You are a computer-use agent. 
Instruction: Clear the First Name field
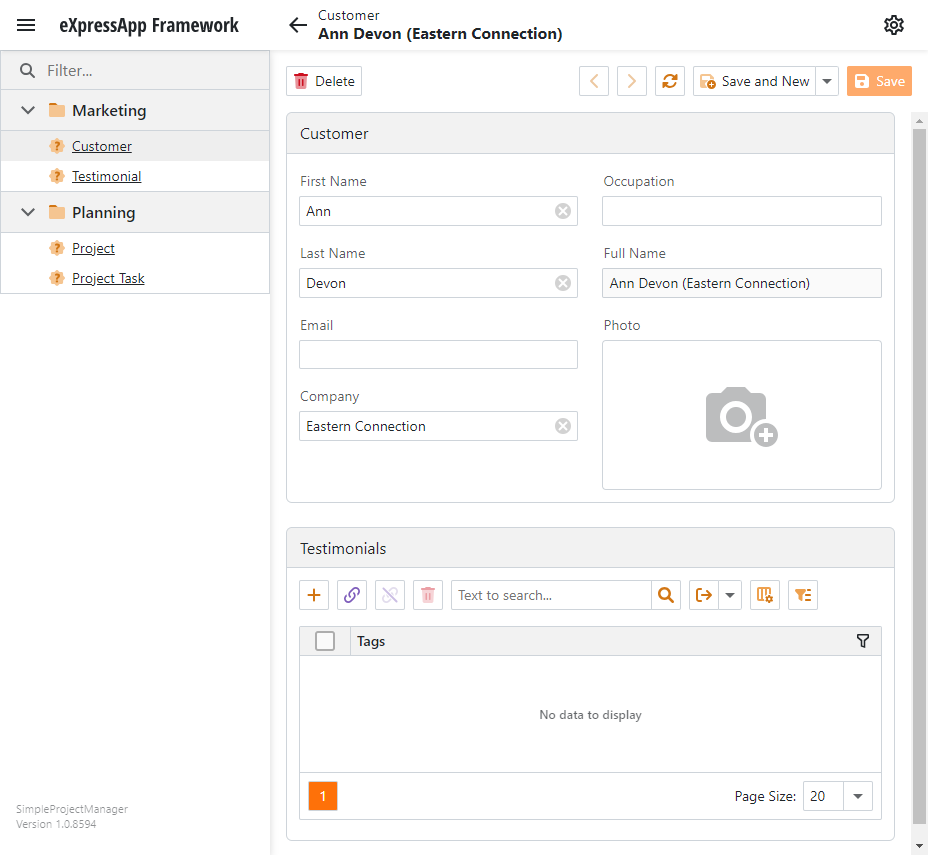pyautogui.click(x=563, y=211)
